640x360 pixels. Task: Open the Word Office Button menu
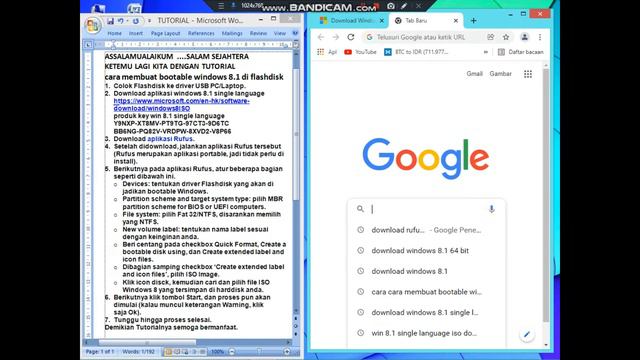click(x=93, y=26)
